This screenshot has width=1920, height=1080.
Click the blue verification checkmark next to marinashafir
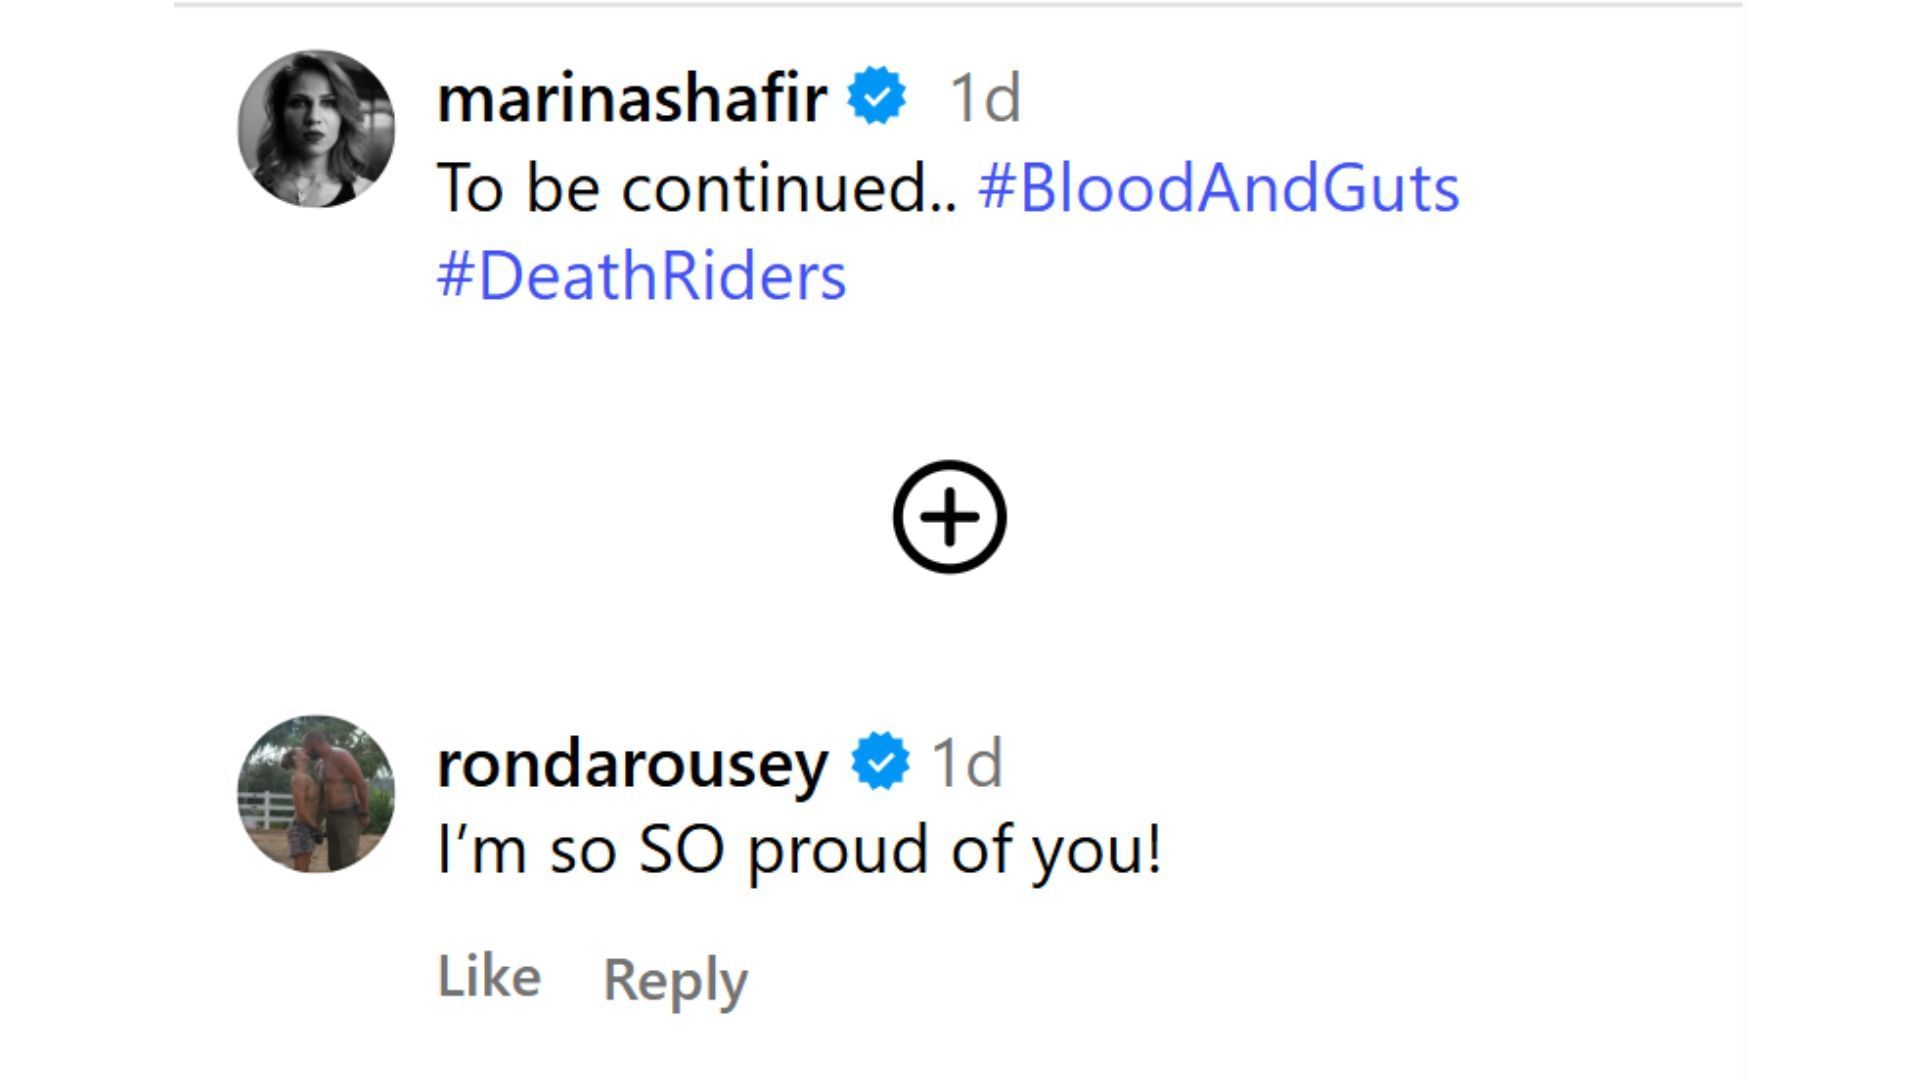876,96
